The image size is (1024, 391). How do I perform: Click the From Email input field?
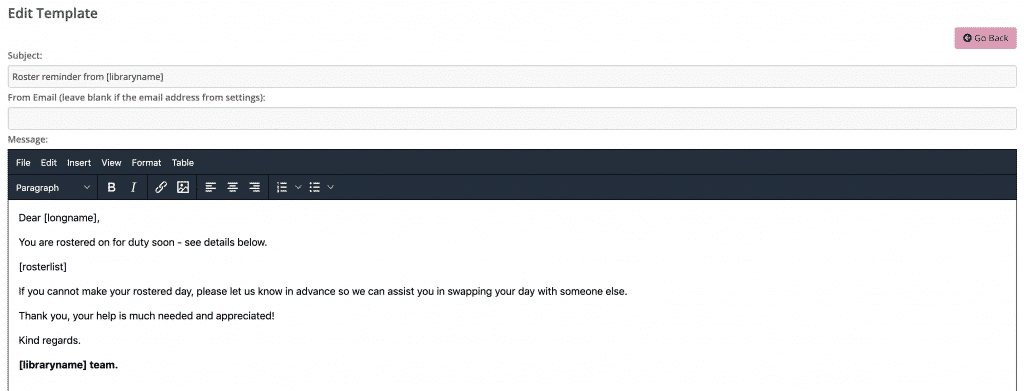[x=512, y=118]
